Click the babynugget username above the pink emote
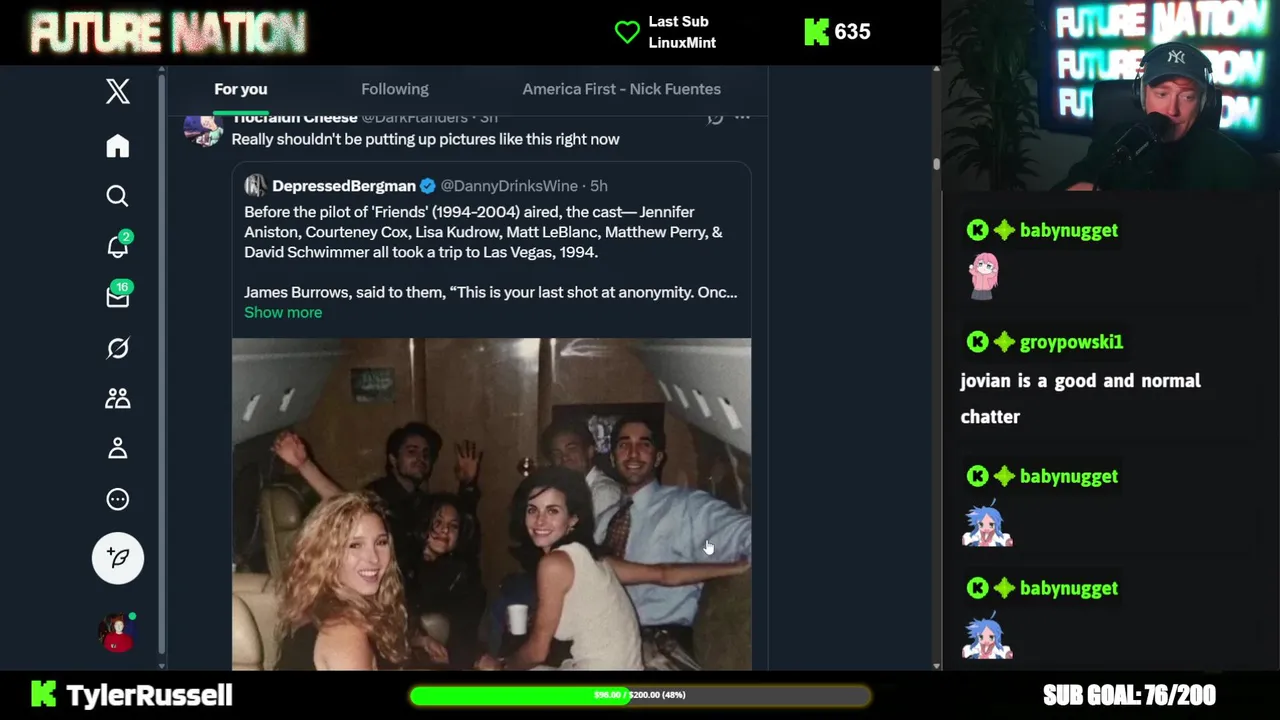The height and width of the screenshot is (720, 1280). point(1068,231)
